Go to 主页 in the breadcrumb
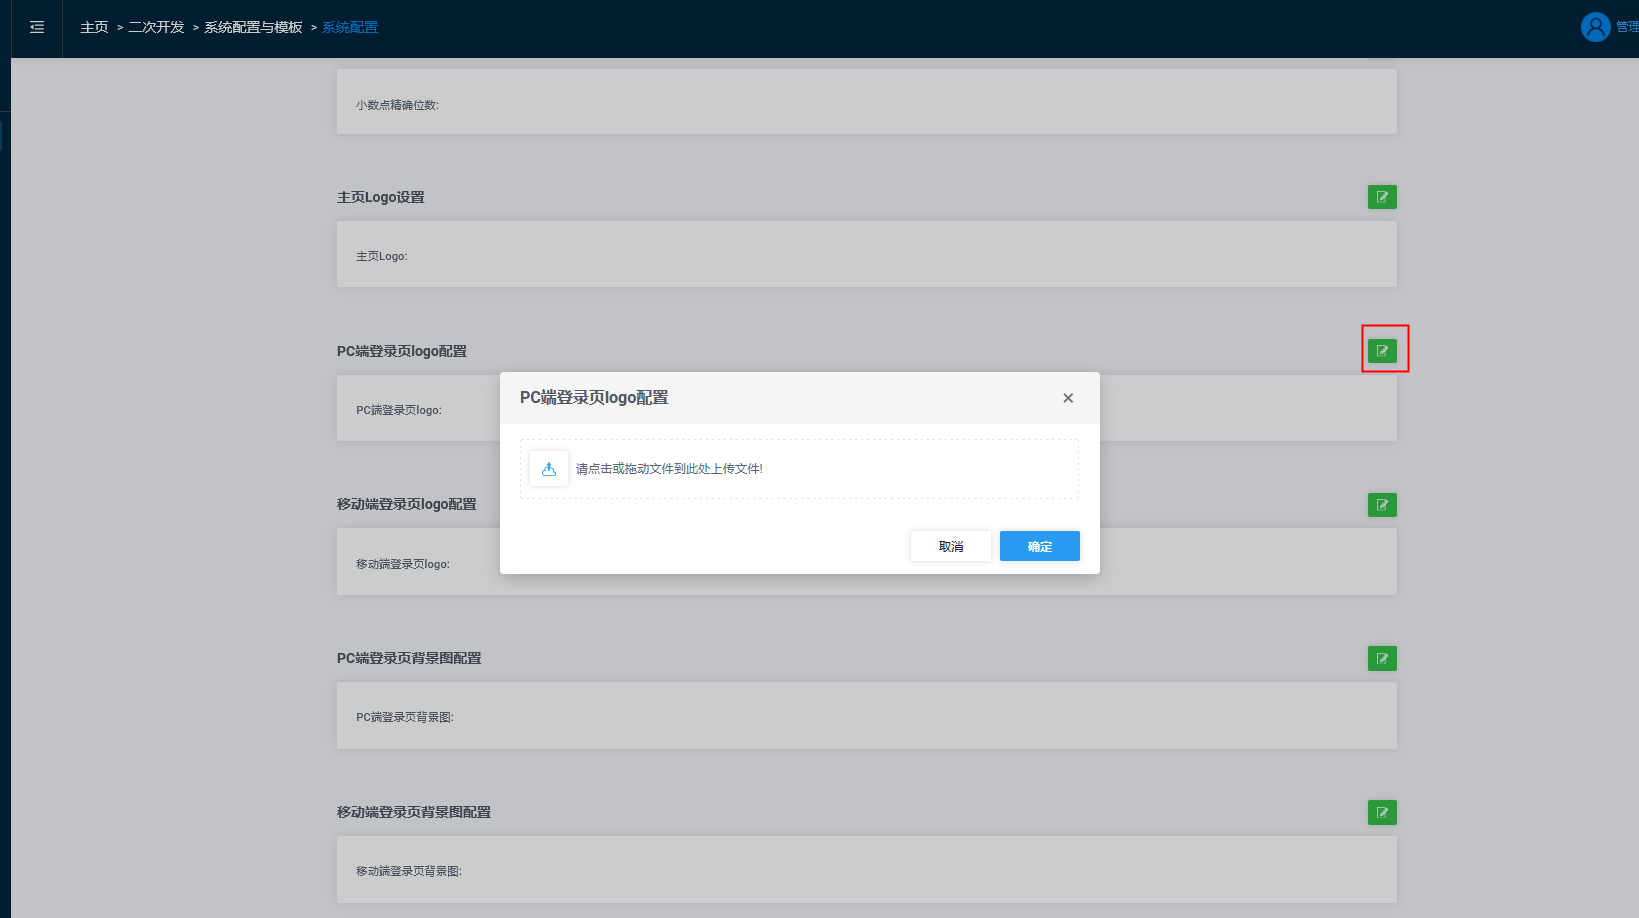Image resolution: width=1639 pixels, height=918 pixels. (94, 28)
